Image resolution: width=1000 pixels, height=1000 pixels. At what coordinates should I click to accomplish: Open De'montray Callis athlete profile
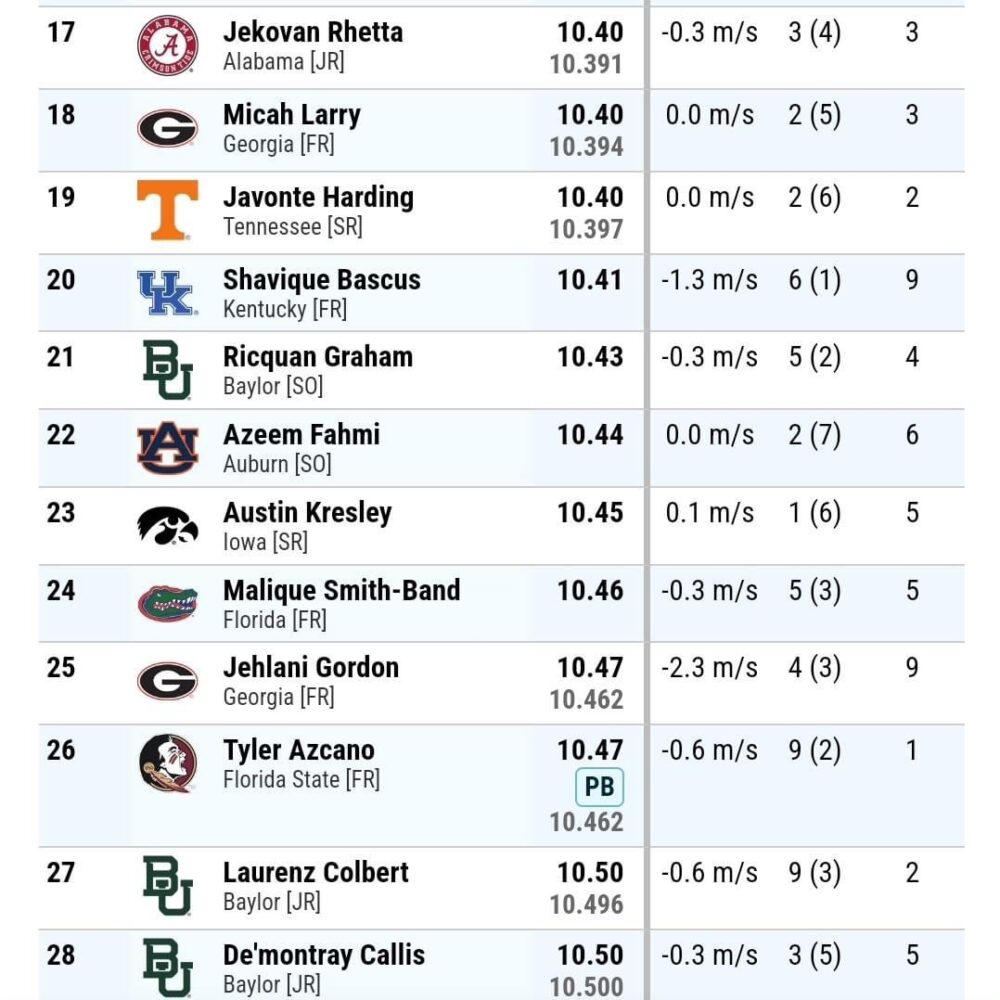pyautogui.click(x=324, y=955)
